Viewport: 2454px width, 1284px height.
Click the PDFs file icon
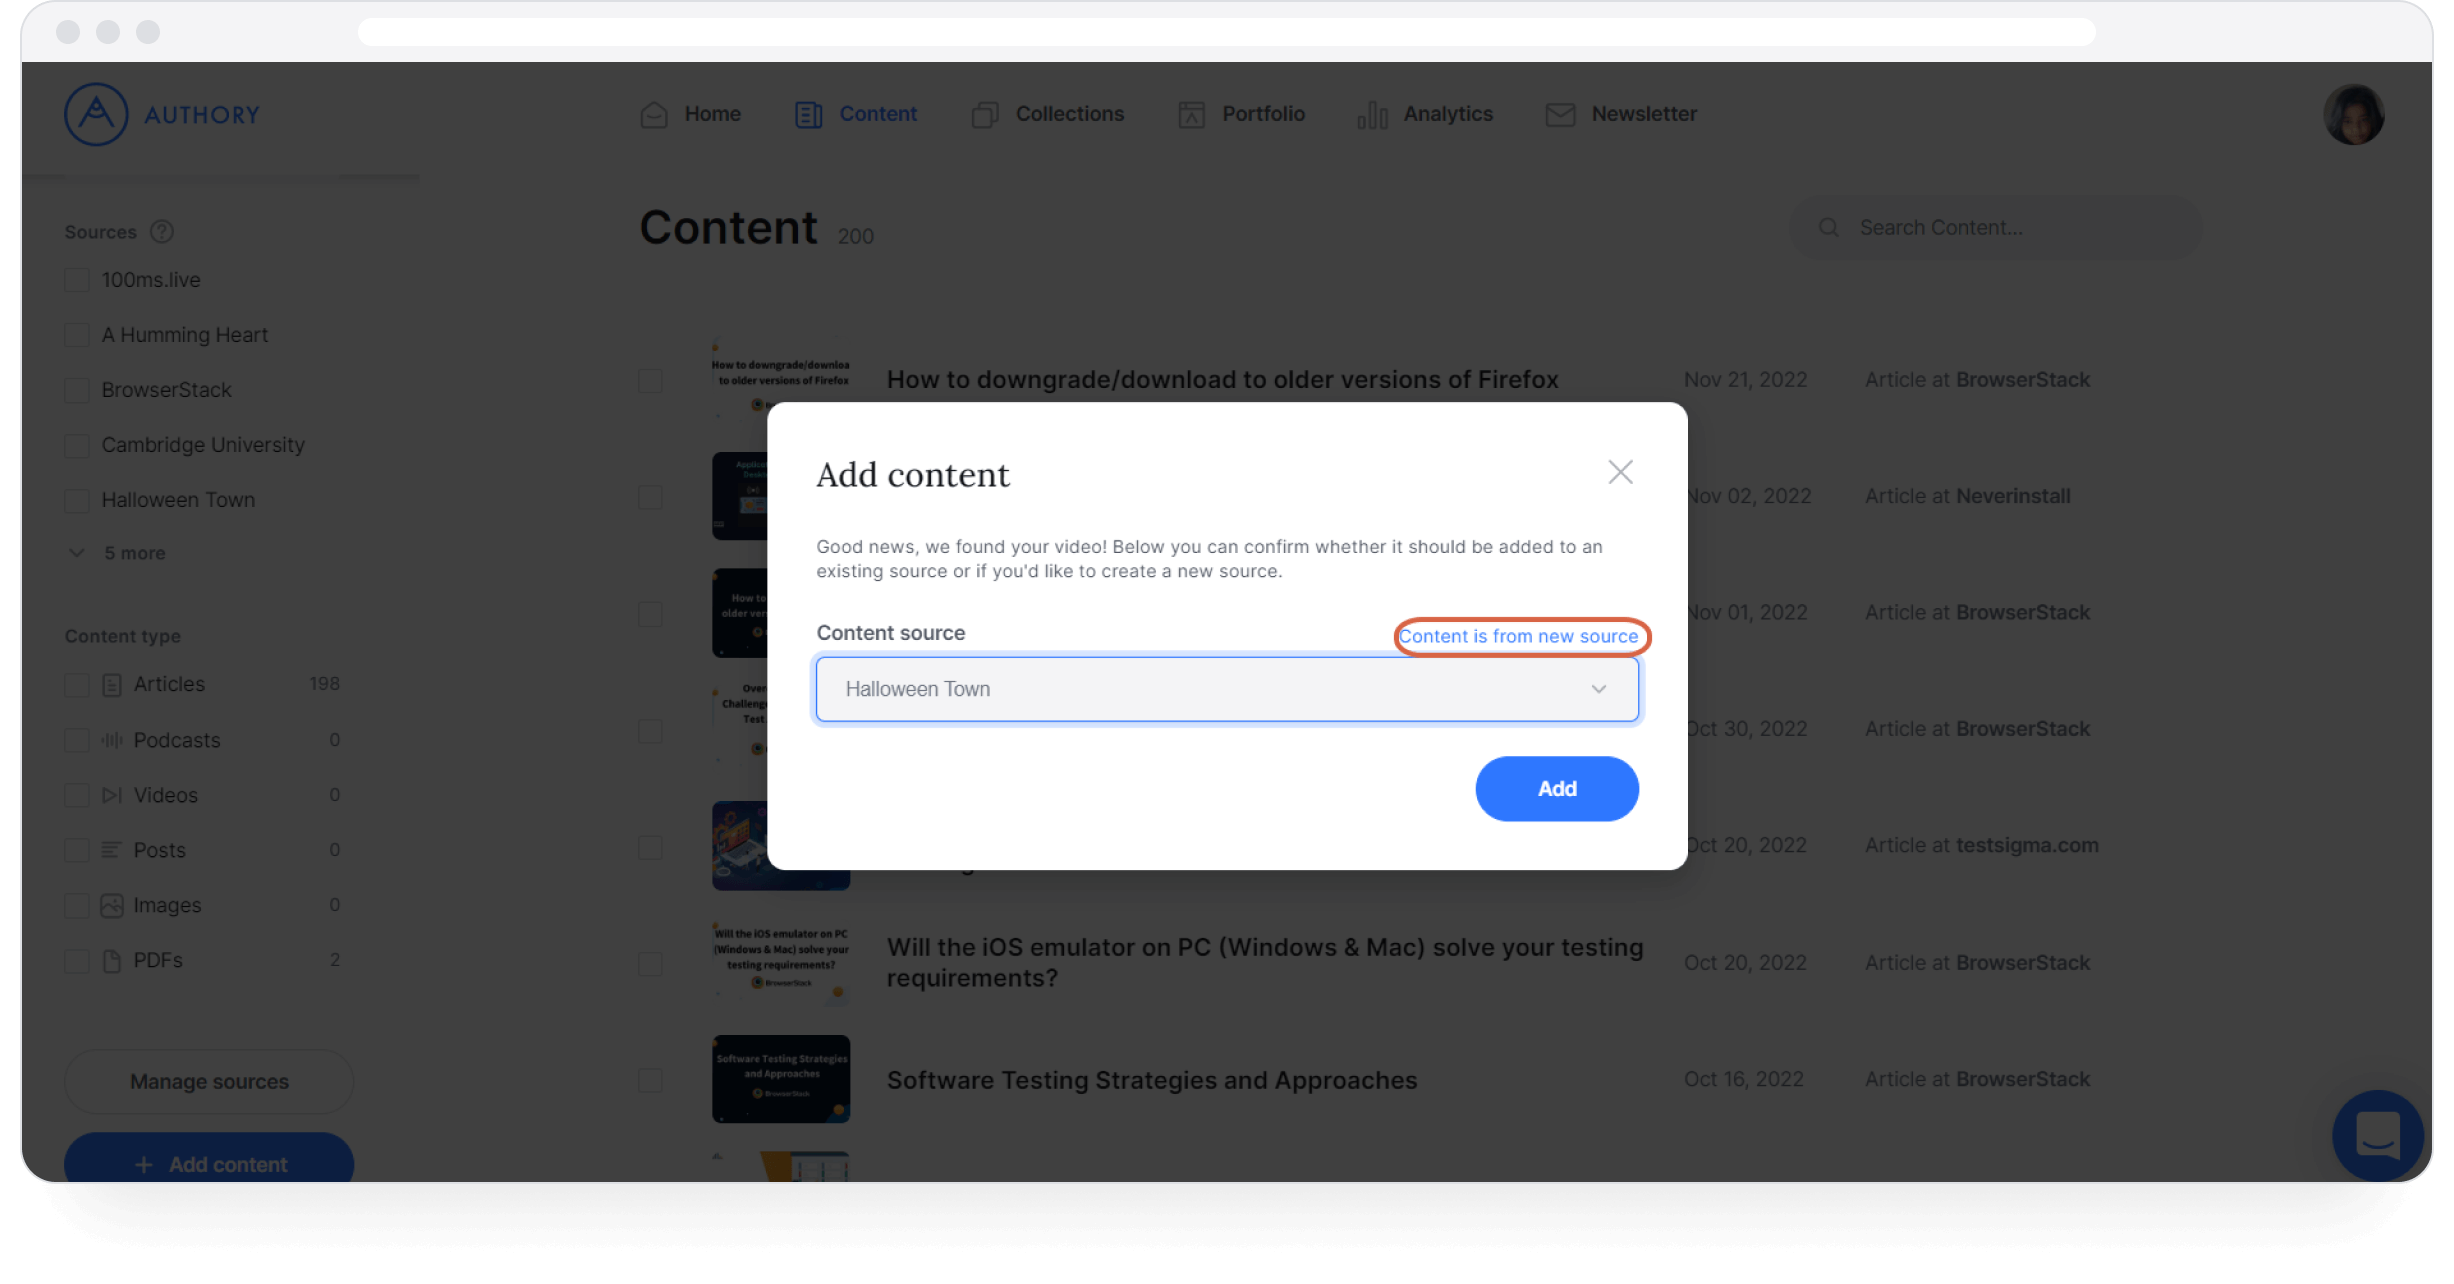pyautogui.click(x=111, y=960)
